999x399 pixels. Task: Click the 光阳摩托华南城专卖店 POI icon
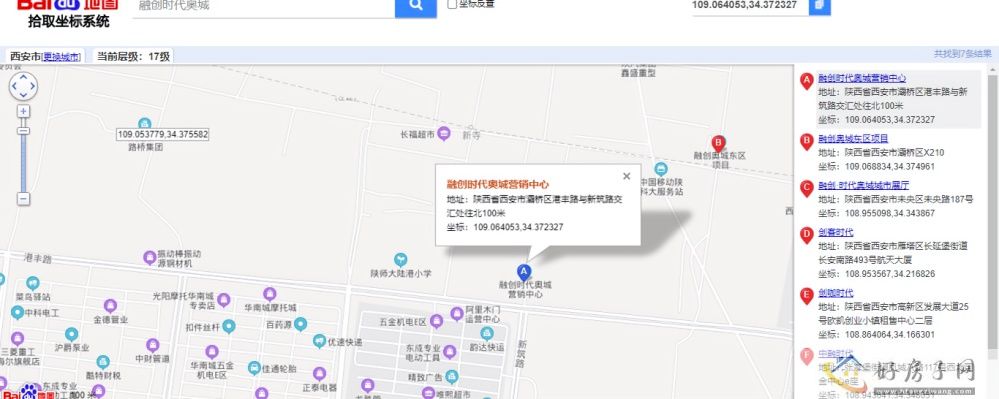coord(223,300)
